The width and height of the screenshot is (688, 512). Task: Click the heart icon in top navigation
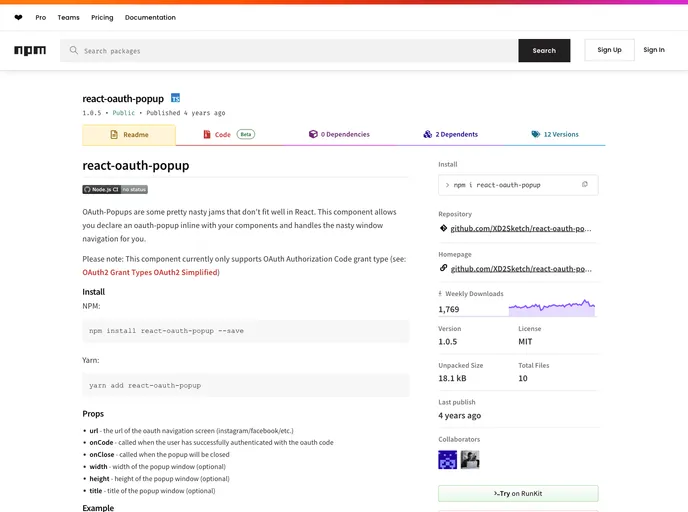[x=18, y=18]
